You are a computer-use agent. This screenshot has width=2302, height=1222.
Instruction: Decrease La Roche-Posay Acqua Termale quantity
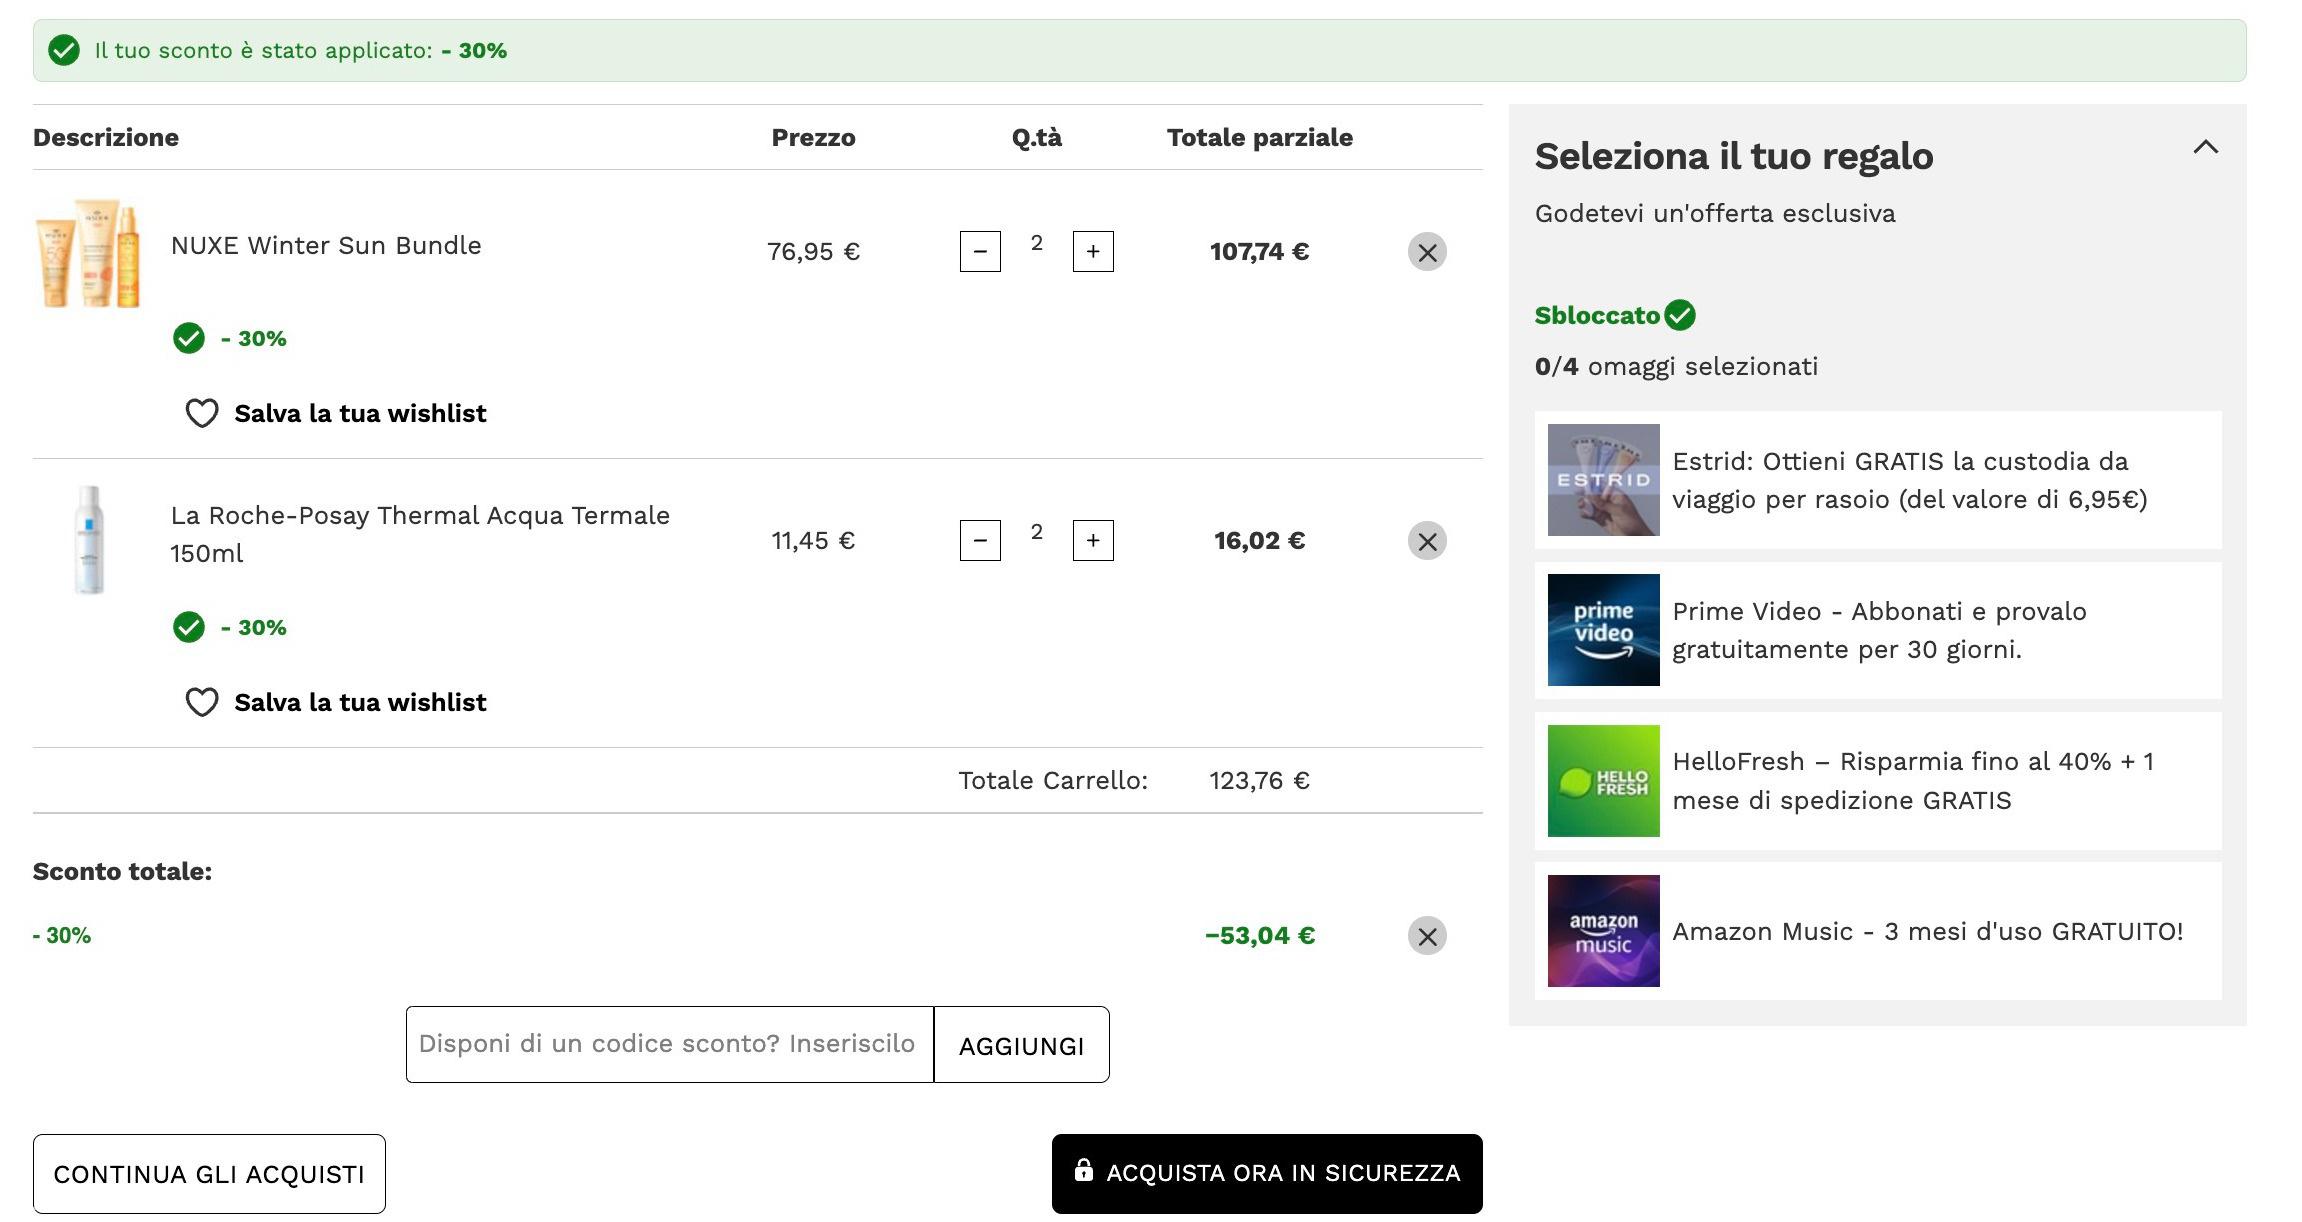pyautogui.click(x=980, y=540)
